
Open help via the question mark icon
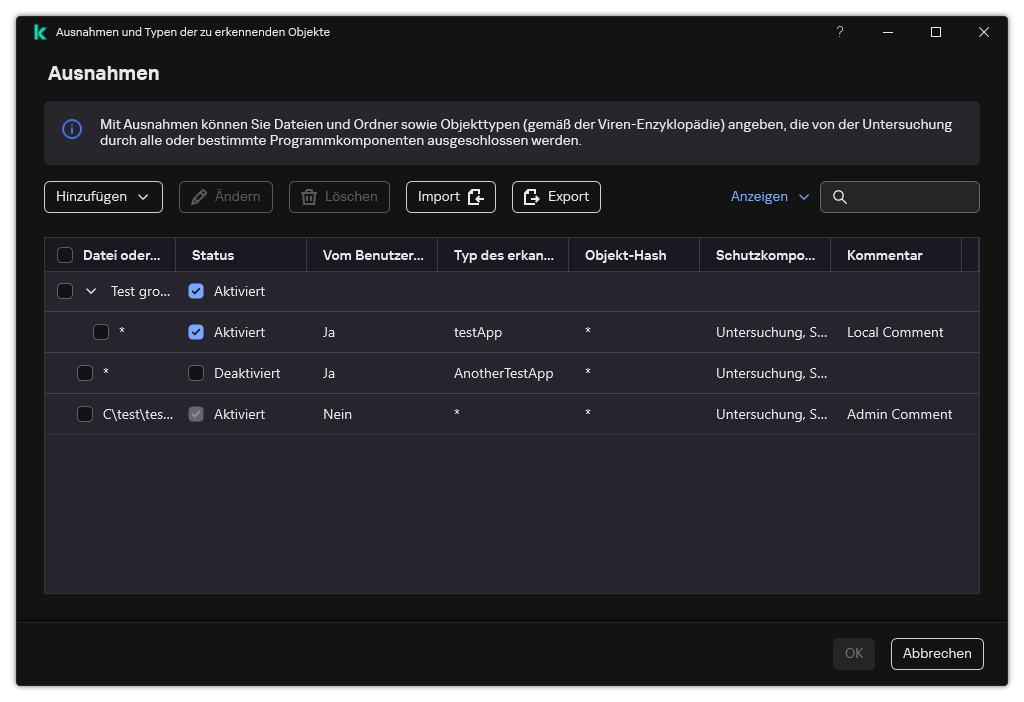(x=840, y=32)
